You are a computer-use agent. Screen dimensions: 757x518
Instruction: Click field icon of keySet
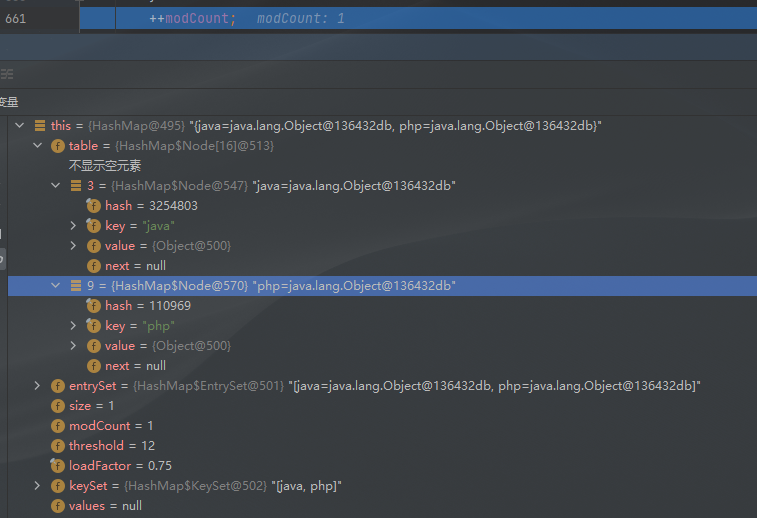coord(58,486)
